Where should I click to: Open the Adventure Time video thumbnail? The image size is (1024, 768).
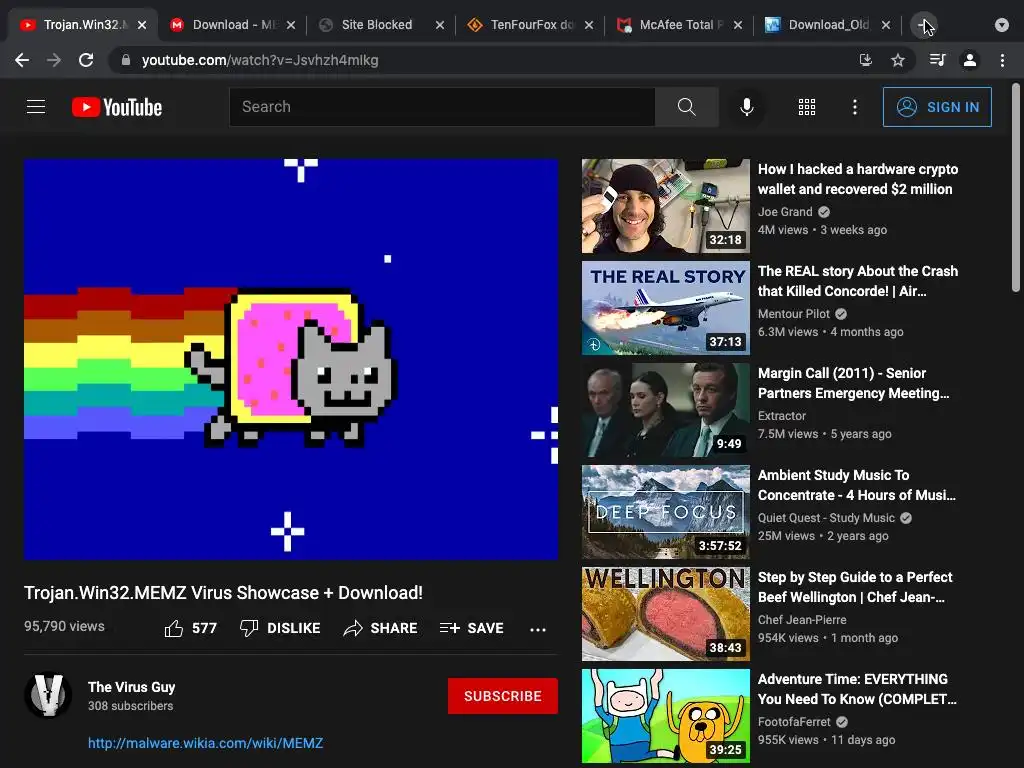(665, 716)
